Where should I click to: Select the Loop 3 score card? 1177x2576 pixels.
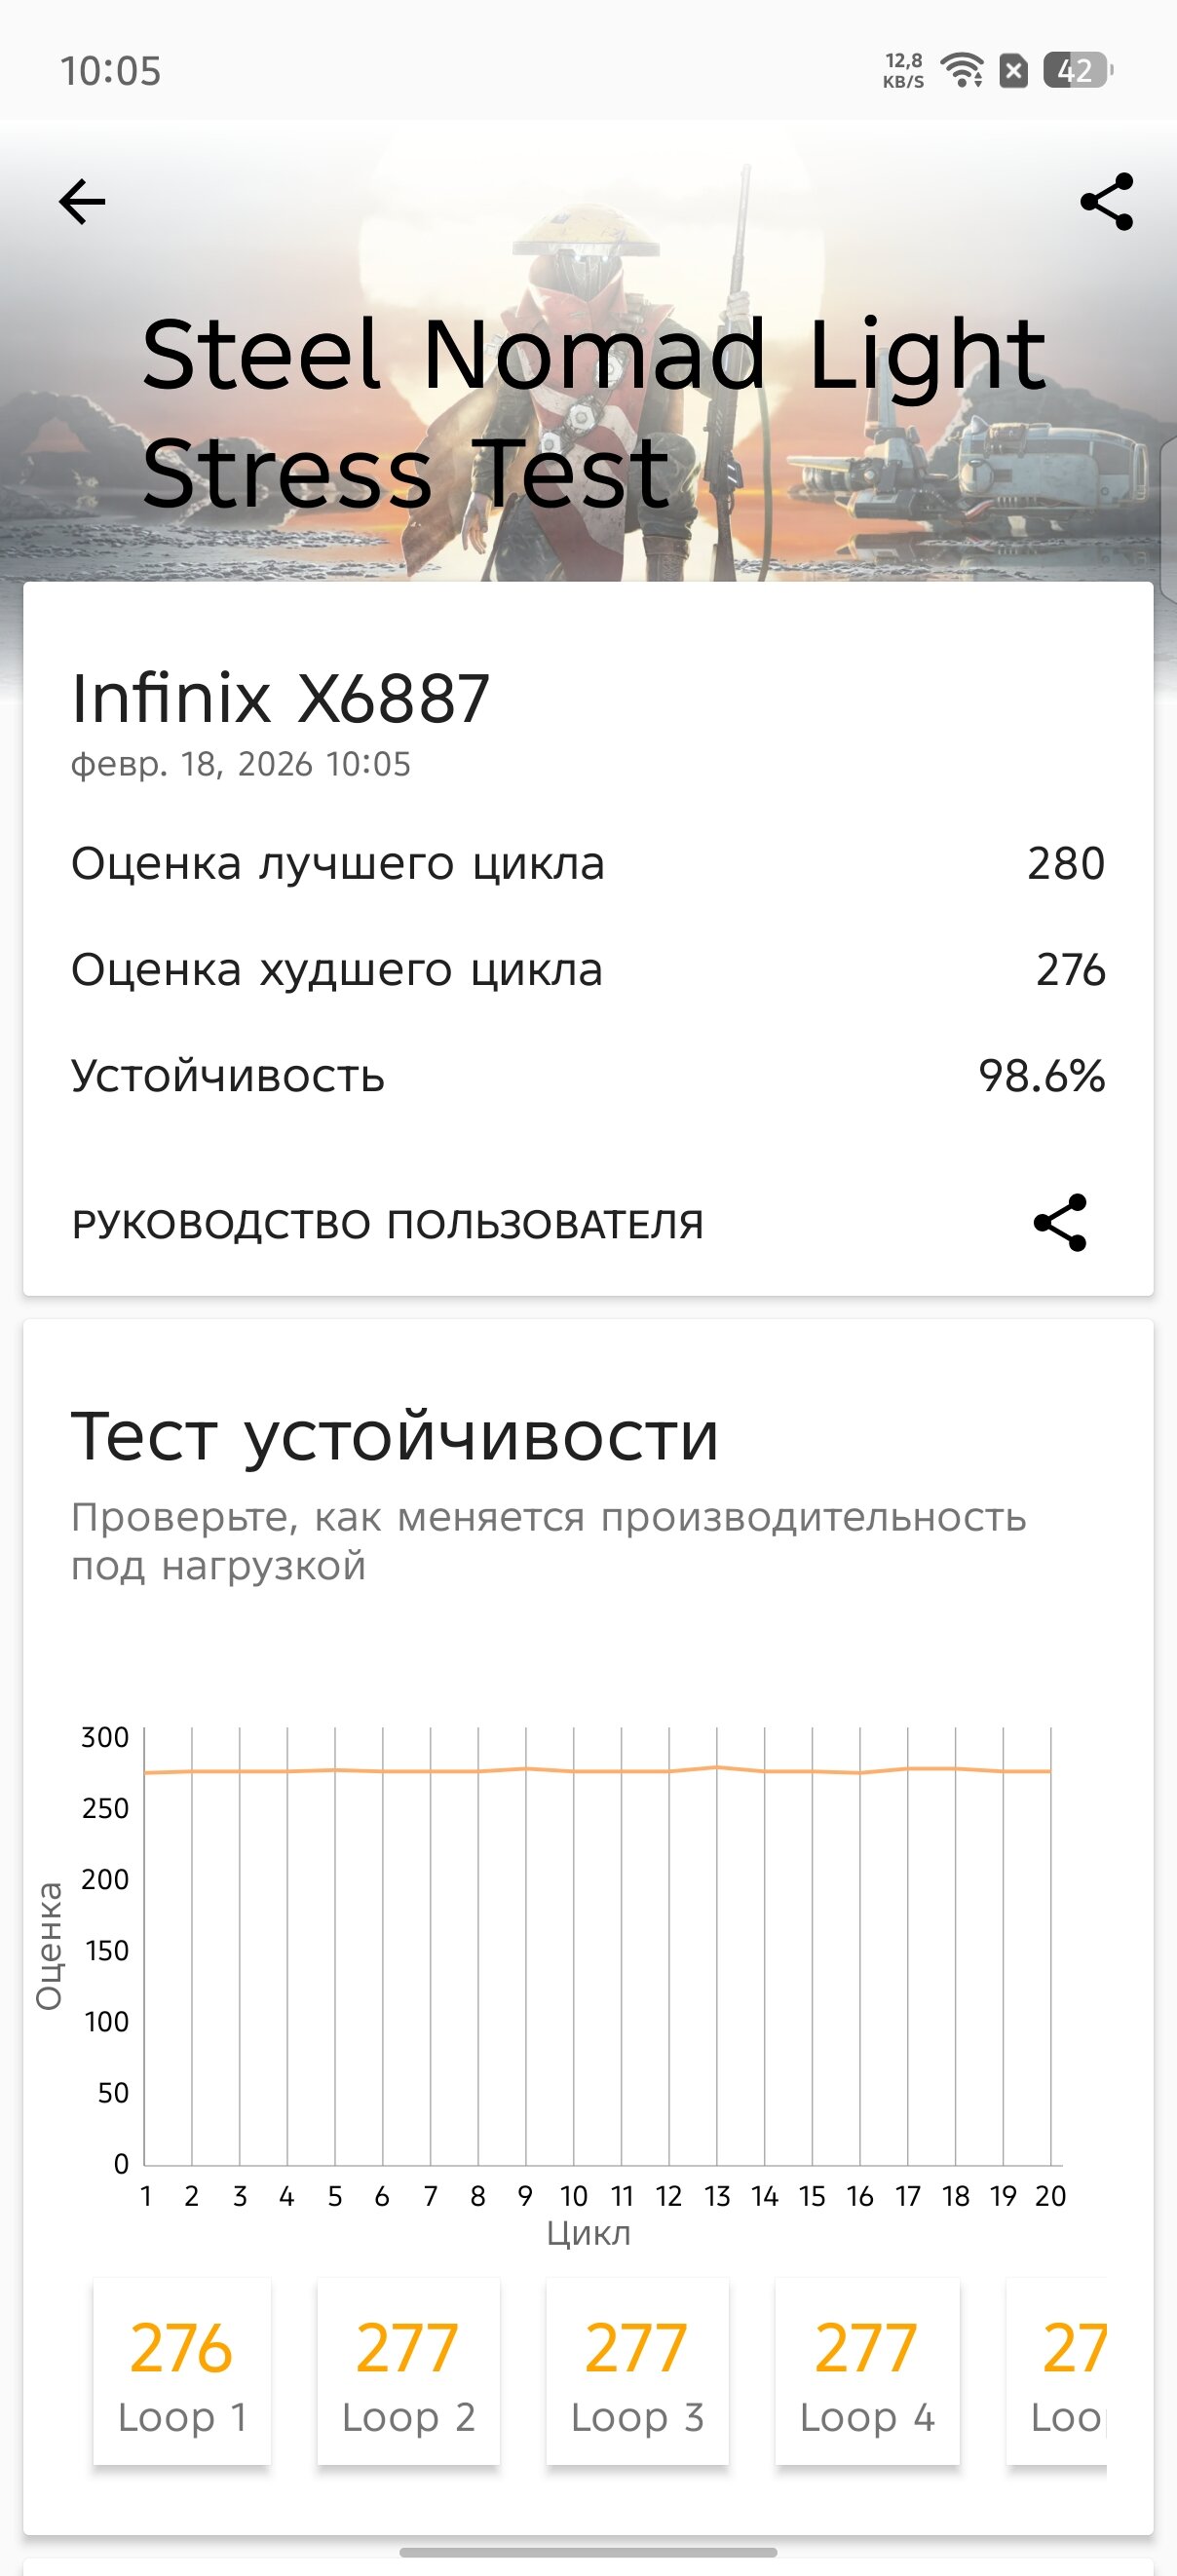pyautogui.click(x=637, y=2372)
